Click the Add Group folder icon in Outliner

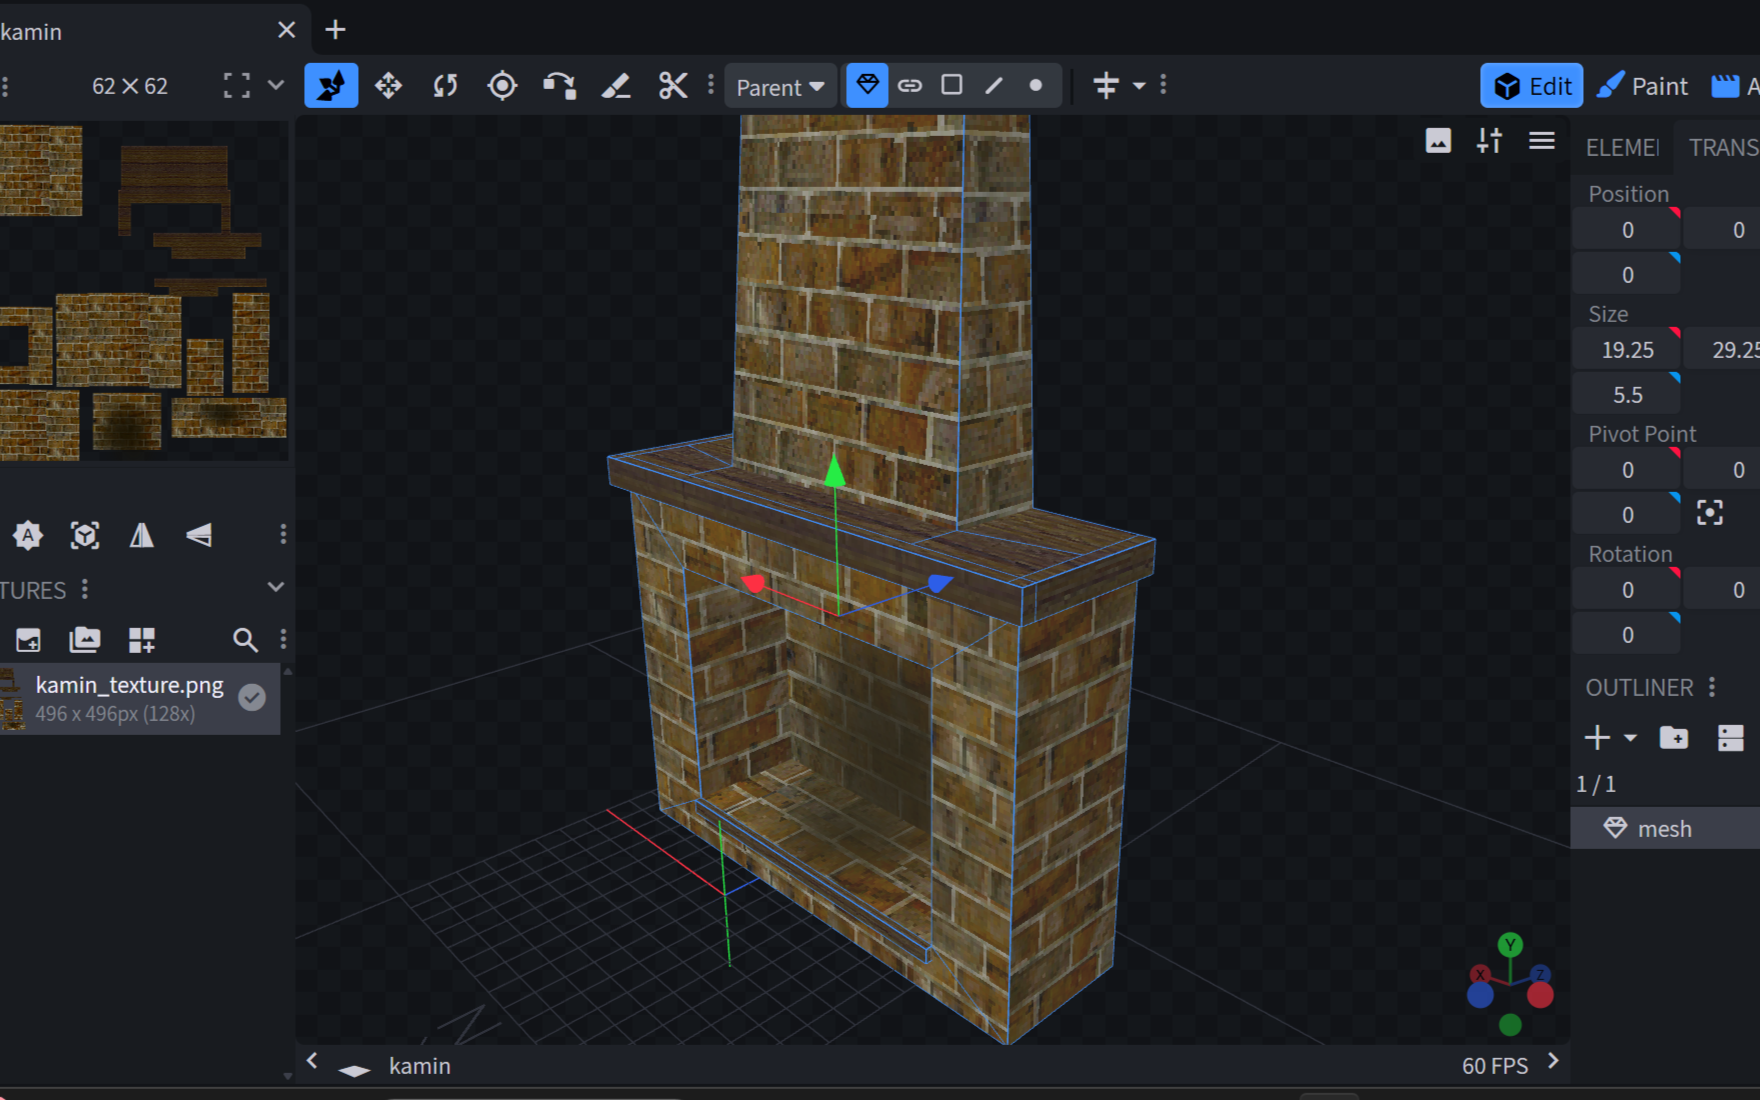tap(1673, 738)
